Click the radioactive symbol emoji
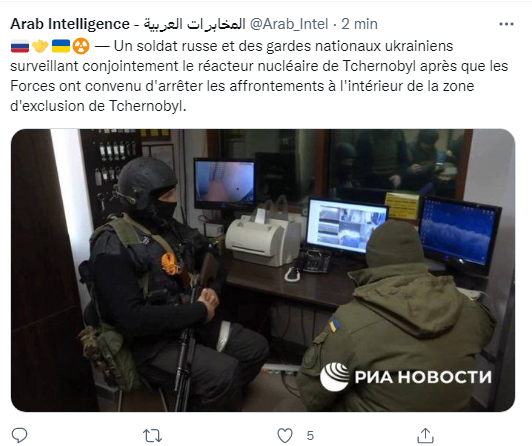This screenshot has width=532, height=446. pos(81,46)
